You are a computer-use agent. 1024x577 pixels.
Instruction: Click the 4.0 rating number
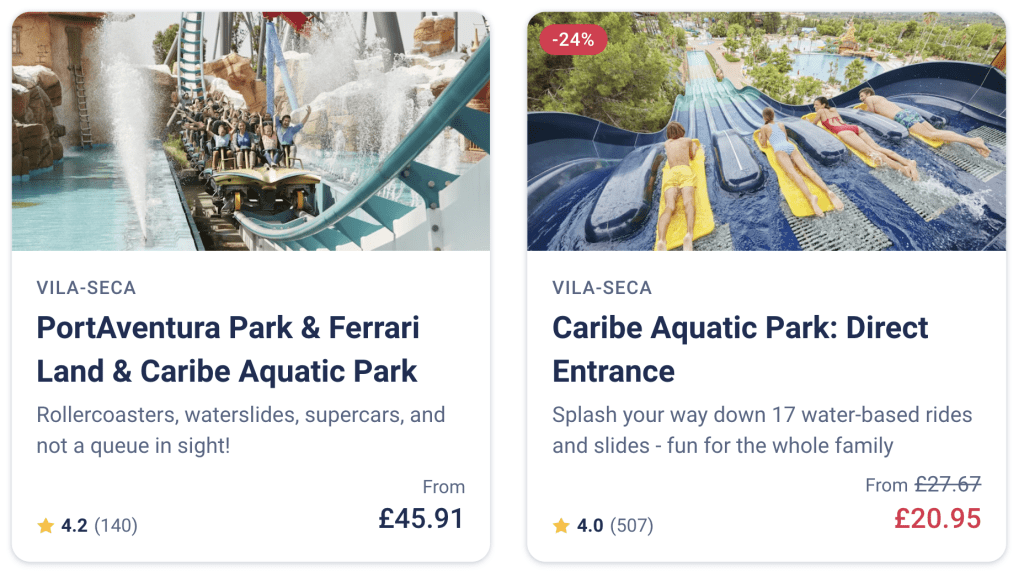[590, 525]
